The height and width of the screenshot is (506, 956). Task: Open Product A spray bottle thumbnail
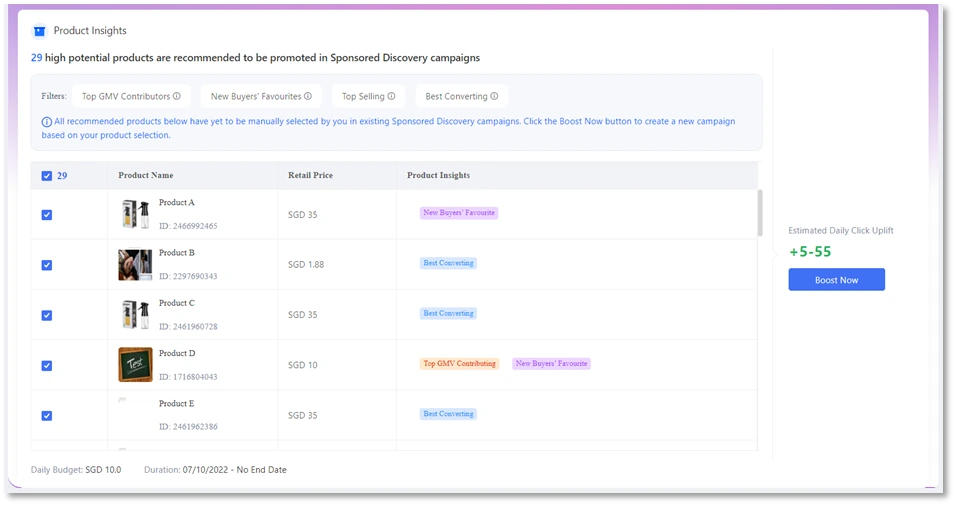coord(135,215)
